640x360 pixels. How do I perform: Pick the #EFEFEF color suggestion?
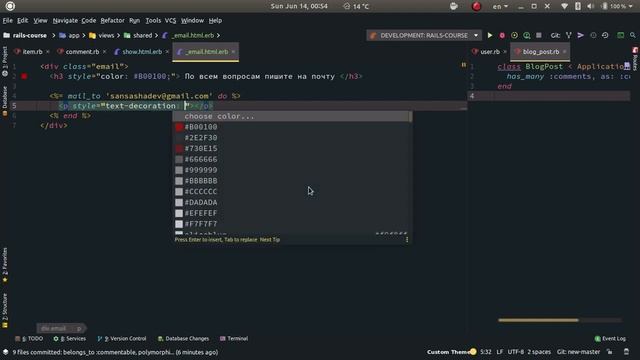coord(291,213)
